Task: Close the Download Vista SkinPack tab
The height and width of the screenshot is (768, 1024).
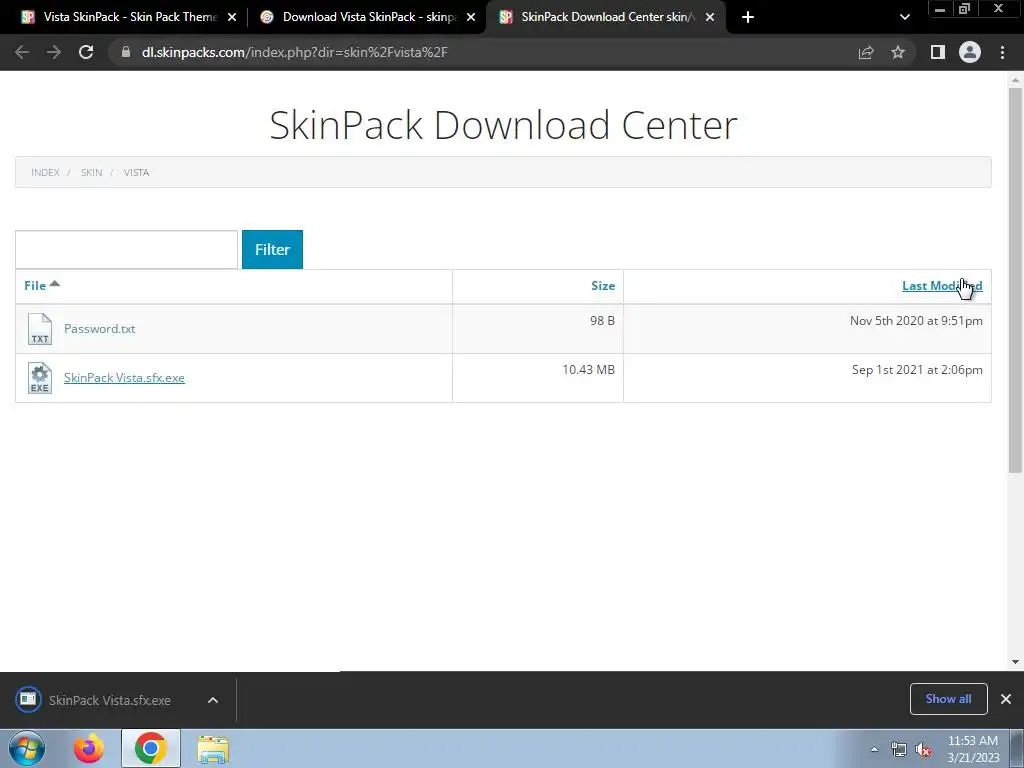Action: tap(471, 17)
